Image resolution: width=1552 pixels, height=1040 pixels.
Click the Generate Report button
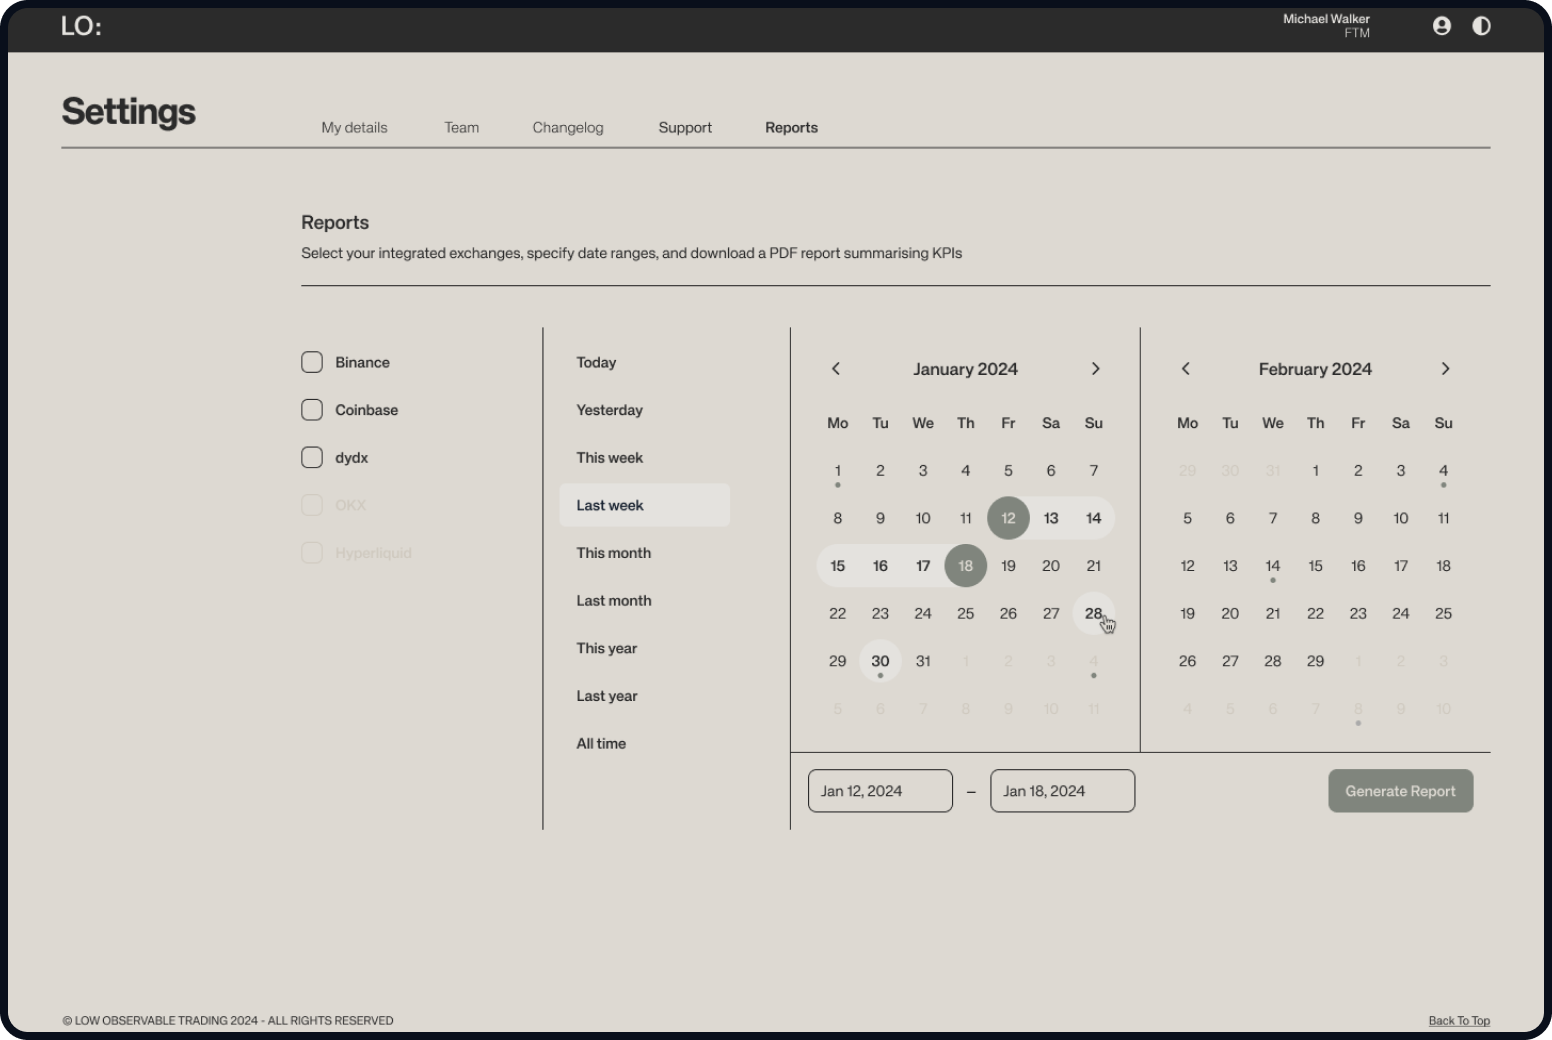click(x=1400, y=791)
